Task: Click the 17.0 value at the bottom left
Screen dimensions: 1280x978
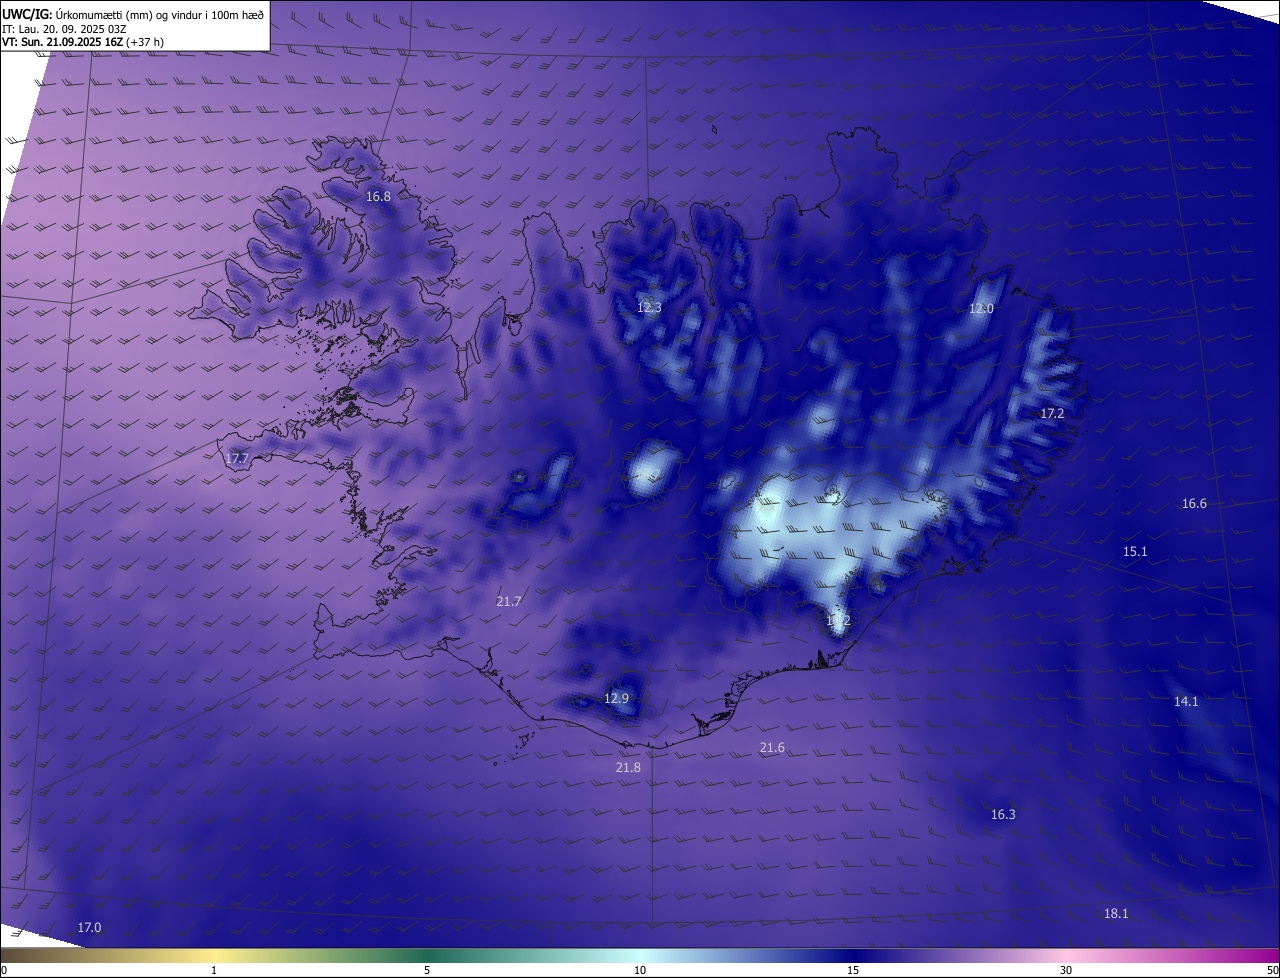Action: click(x=89, y=927)
